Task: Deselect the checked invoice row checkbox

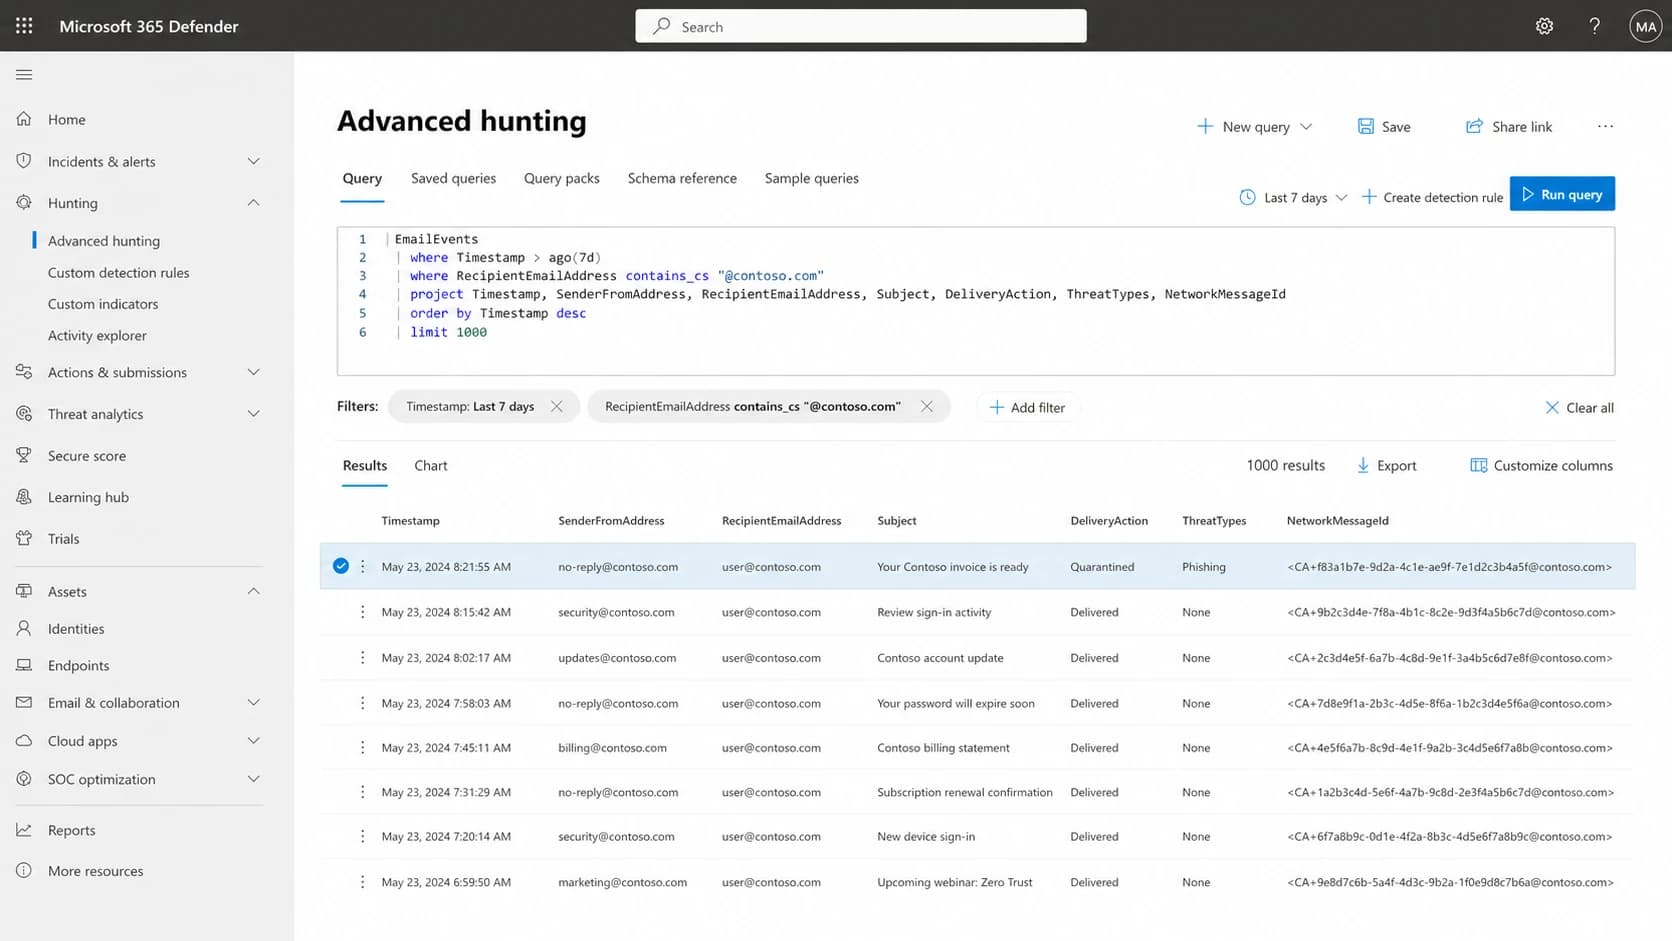Action: pos(341,566)
